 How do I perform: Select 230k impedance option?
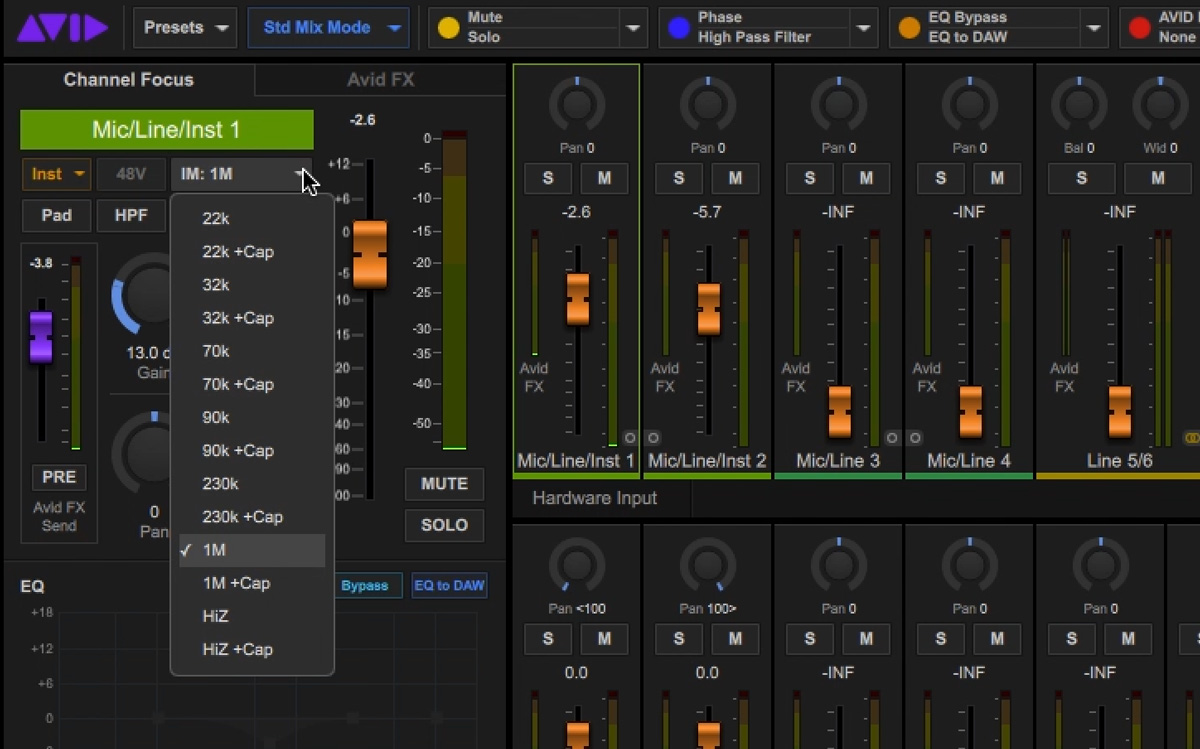click(x=252, y=483)
